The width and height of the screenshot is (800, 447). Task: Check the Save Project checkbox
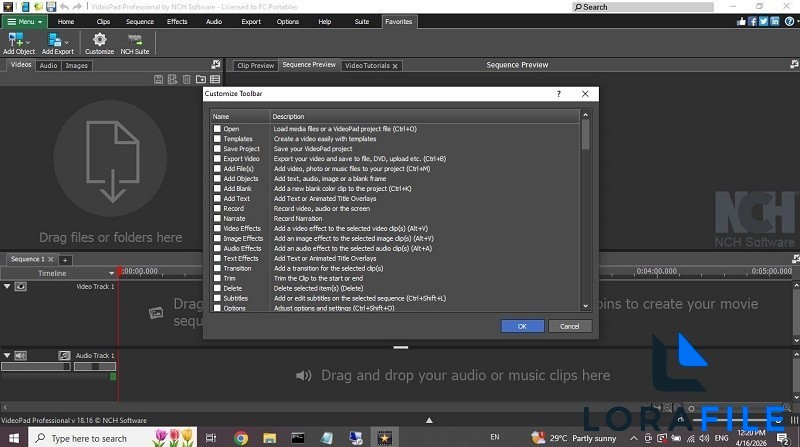pyautogui.click(x=217, y=149)
